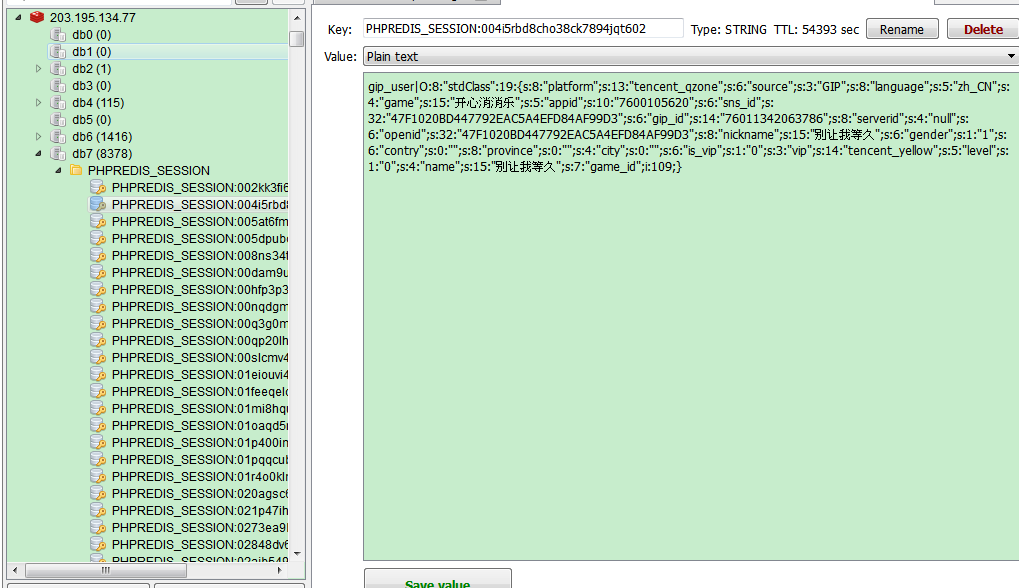Screen dimensions: 1019x588
Task: Click the db1 (0) database icon
Action: point(58,51)
